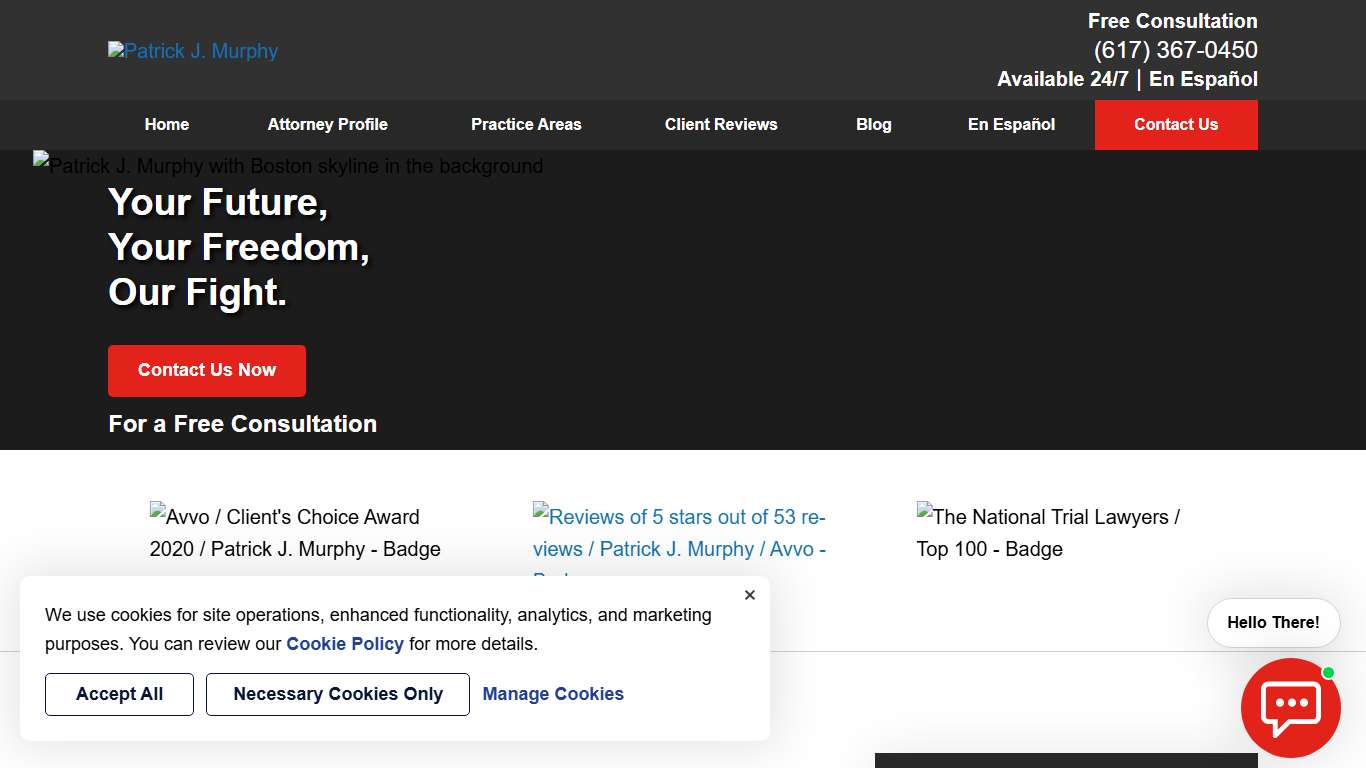Viewport: 1366px width, 768px height.
Task: Open the live chat bubble icon
Action: 1290,707
